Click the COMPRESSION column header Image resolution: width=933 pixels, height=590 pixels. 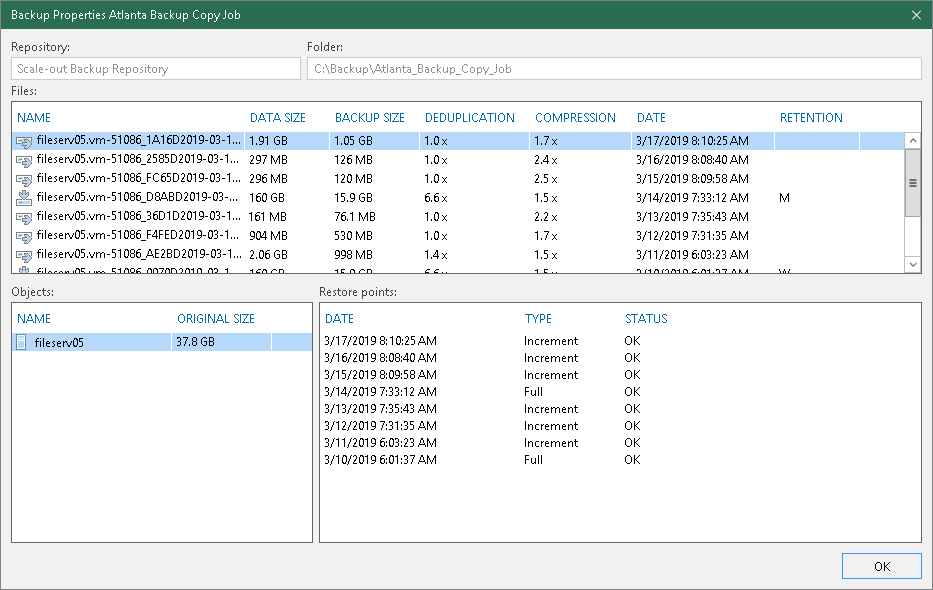pos(575,118)
